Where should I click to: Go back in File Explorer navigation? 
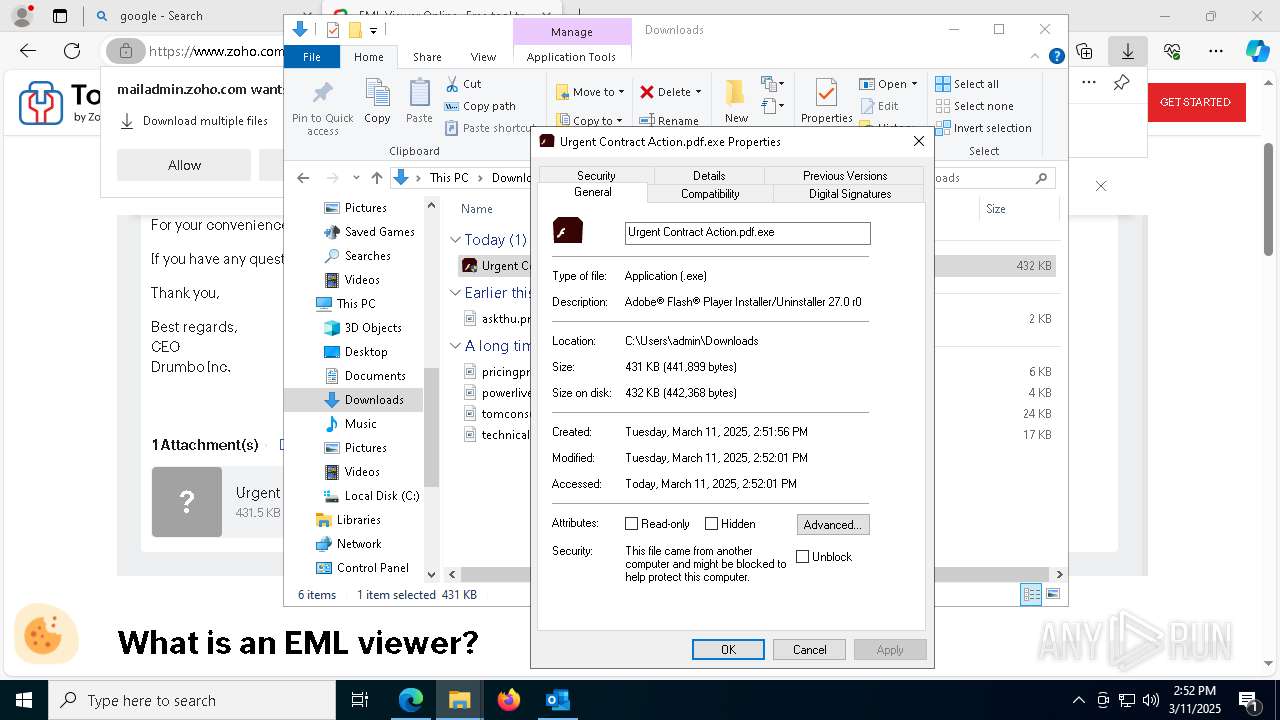click(x=303, y=178)
